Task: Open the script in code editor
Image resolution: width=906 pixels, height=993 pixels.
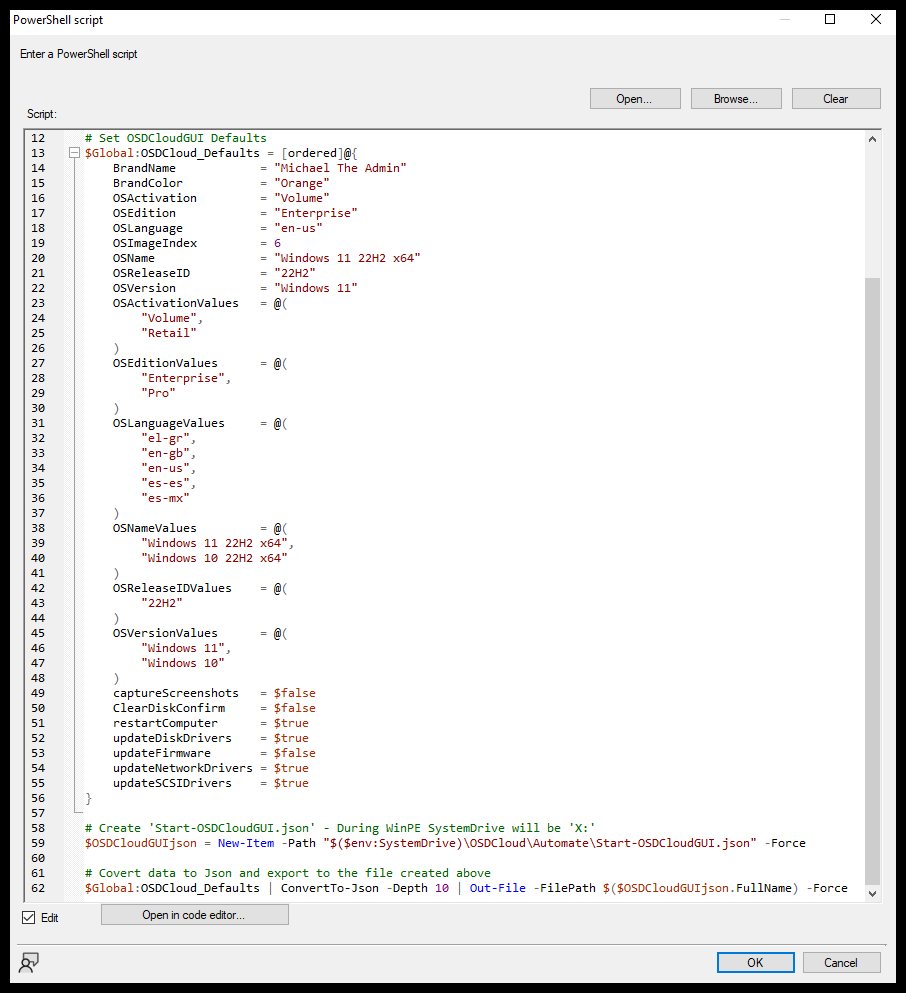Action: click(194, 914)
